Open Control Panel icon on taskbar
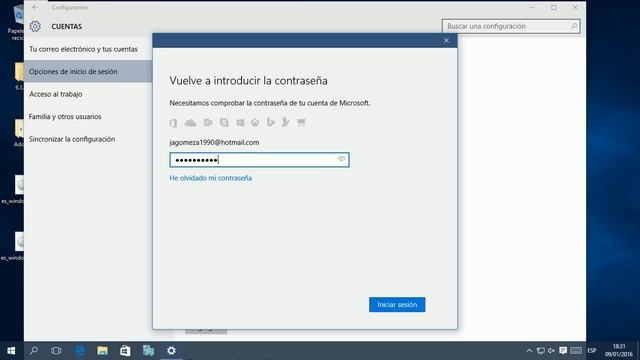 point(148,351)
